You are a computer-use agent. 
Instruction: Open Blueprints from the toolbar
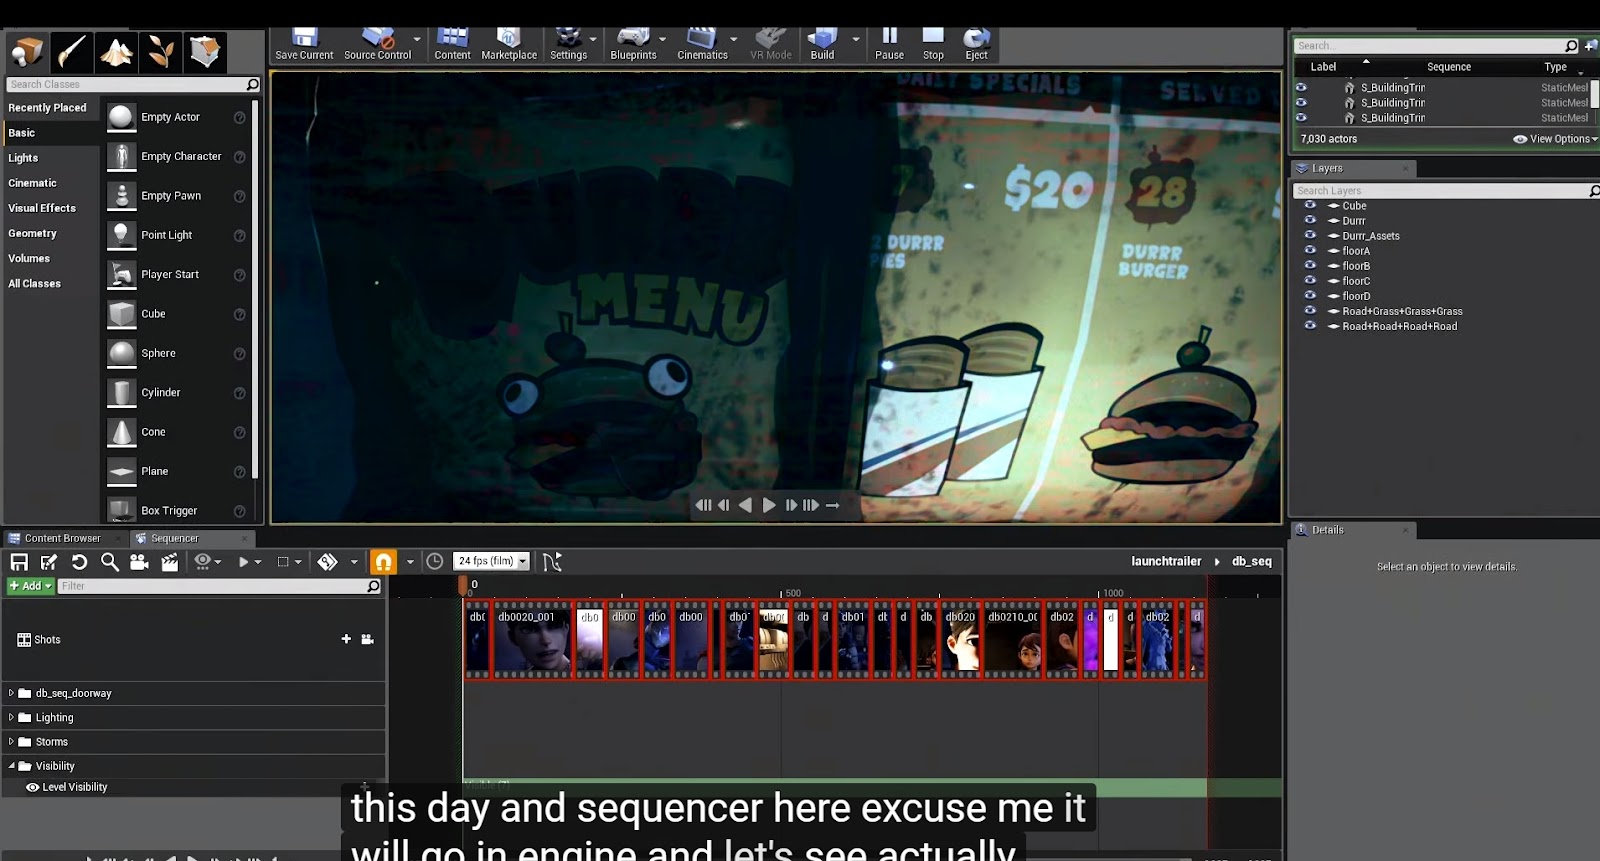pyautogui.click(x=633, y=45)
